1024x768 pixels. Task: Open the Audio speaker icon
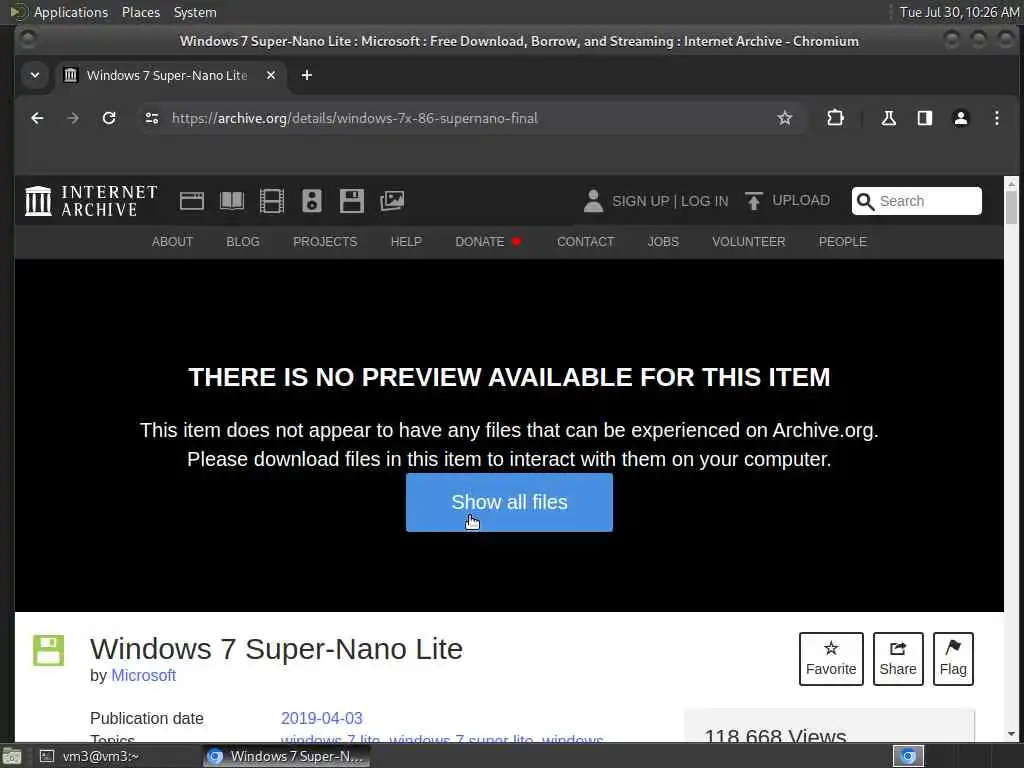(312, 201)
